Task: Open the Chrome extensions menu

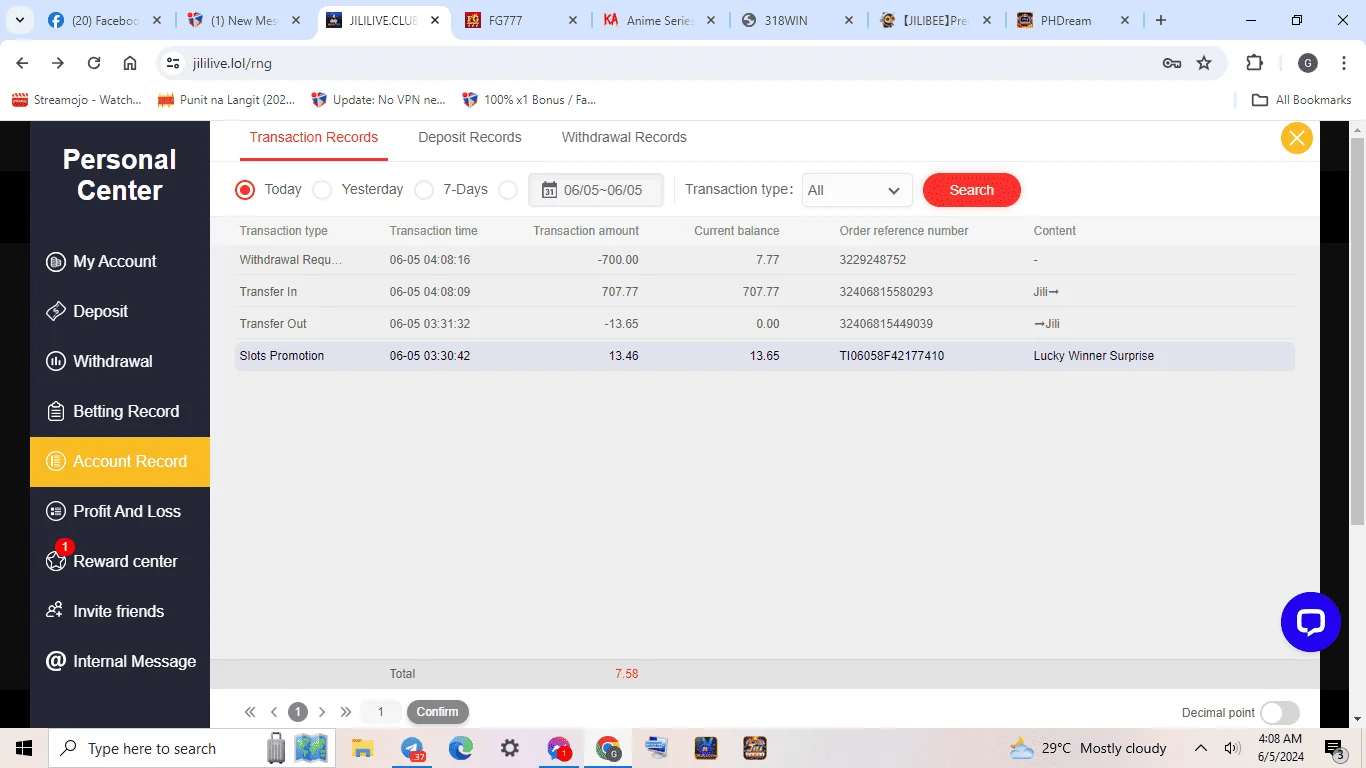Action: [x=1254, y=63]
